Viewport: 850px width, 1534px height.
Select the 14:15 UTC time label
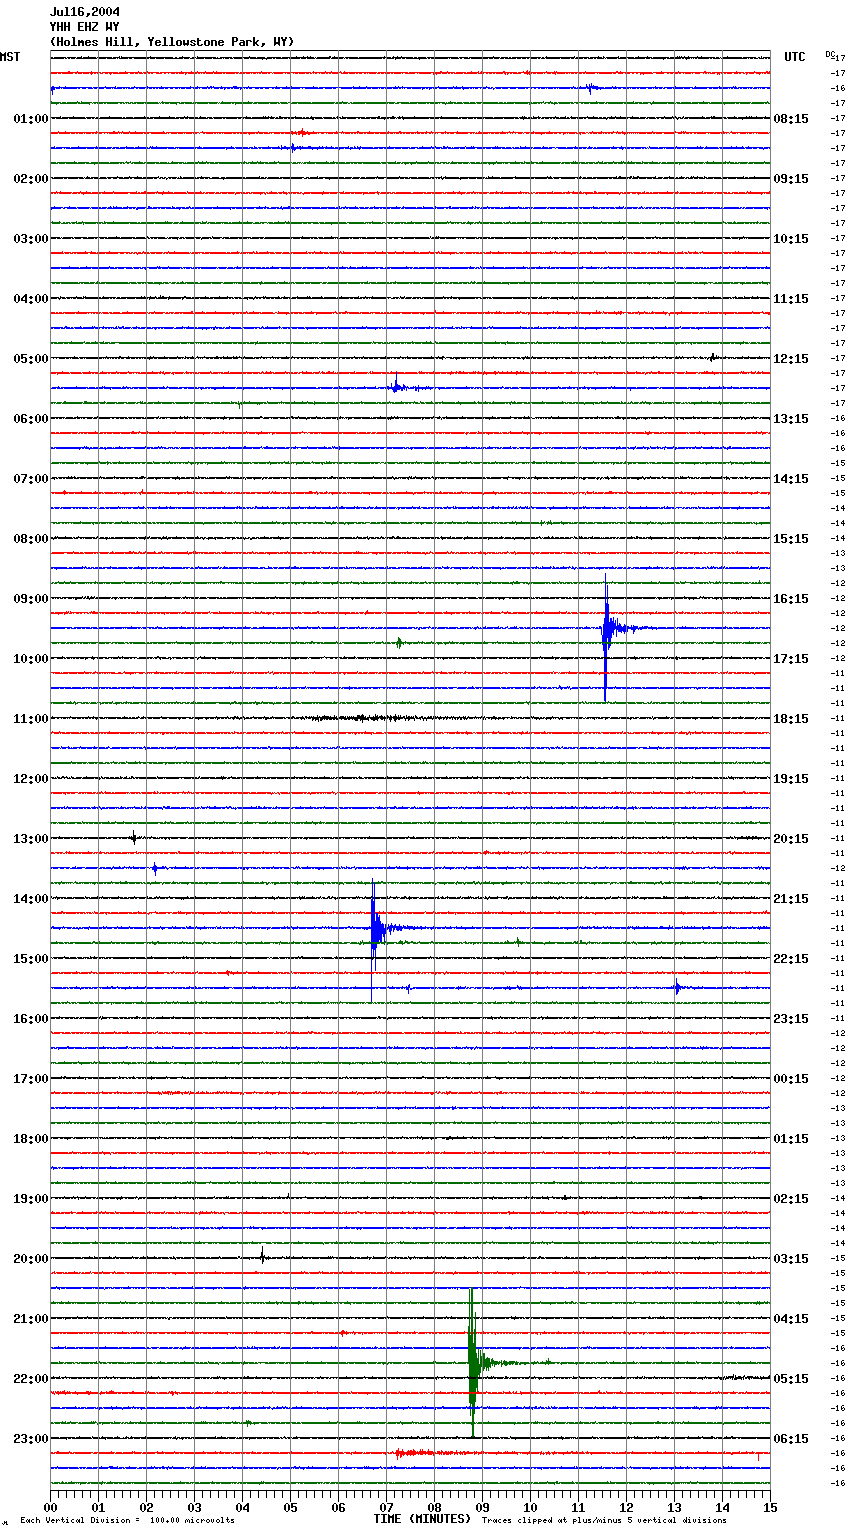tap(791, 479)
